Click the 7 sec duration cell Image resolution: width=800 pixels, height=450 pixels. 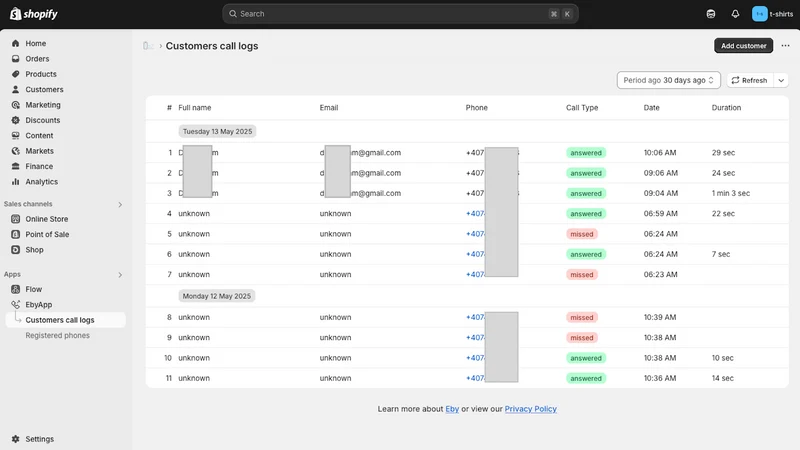point(720,254)
